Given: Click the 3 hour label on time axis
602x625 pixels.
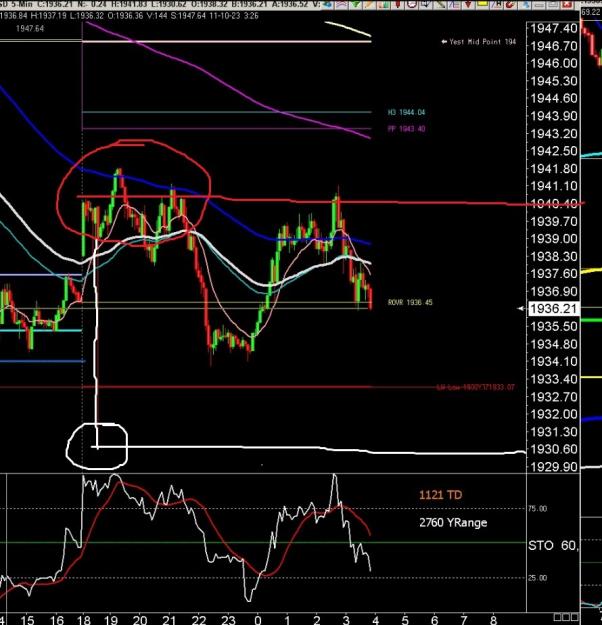Looking at the screenshot, I should [x=346, y=620].
